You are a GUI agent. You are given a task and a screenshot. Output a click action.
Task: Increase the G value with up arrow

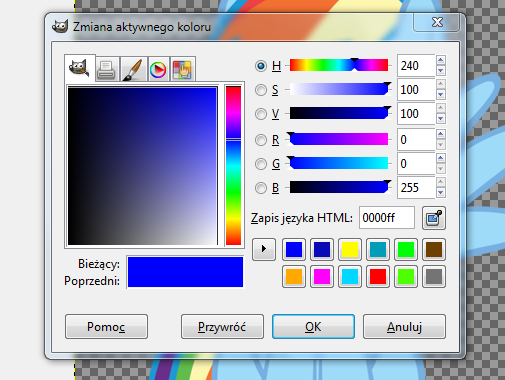point(441,158)
